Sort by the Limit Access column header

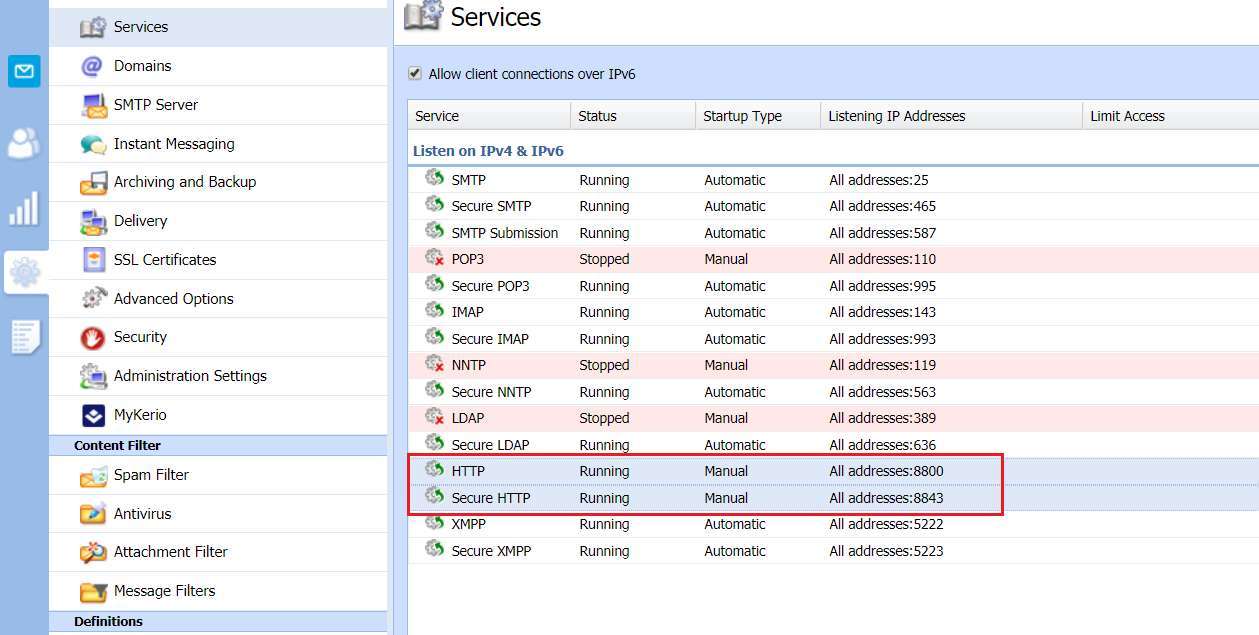point(1170,116)
